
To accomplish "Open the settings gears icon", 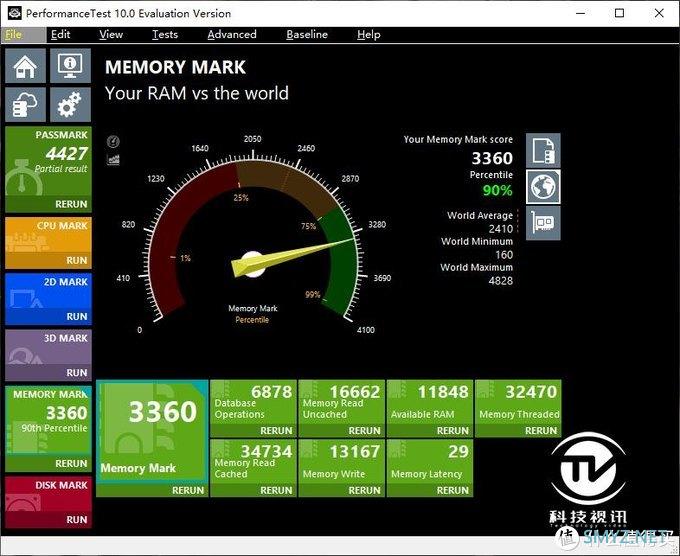I will tap(70, 105).
